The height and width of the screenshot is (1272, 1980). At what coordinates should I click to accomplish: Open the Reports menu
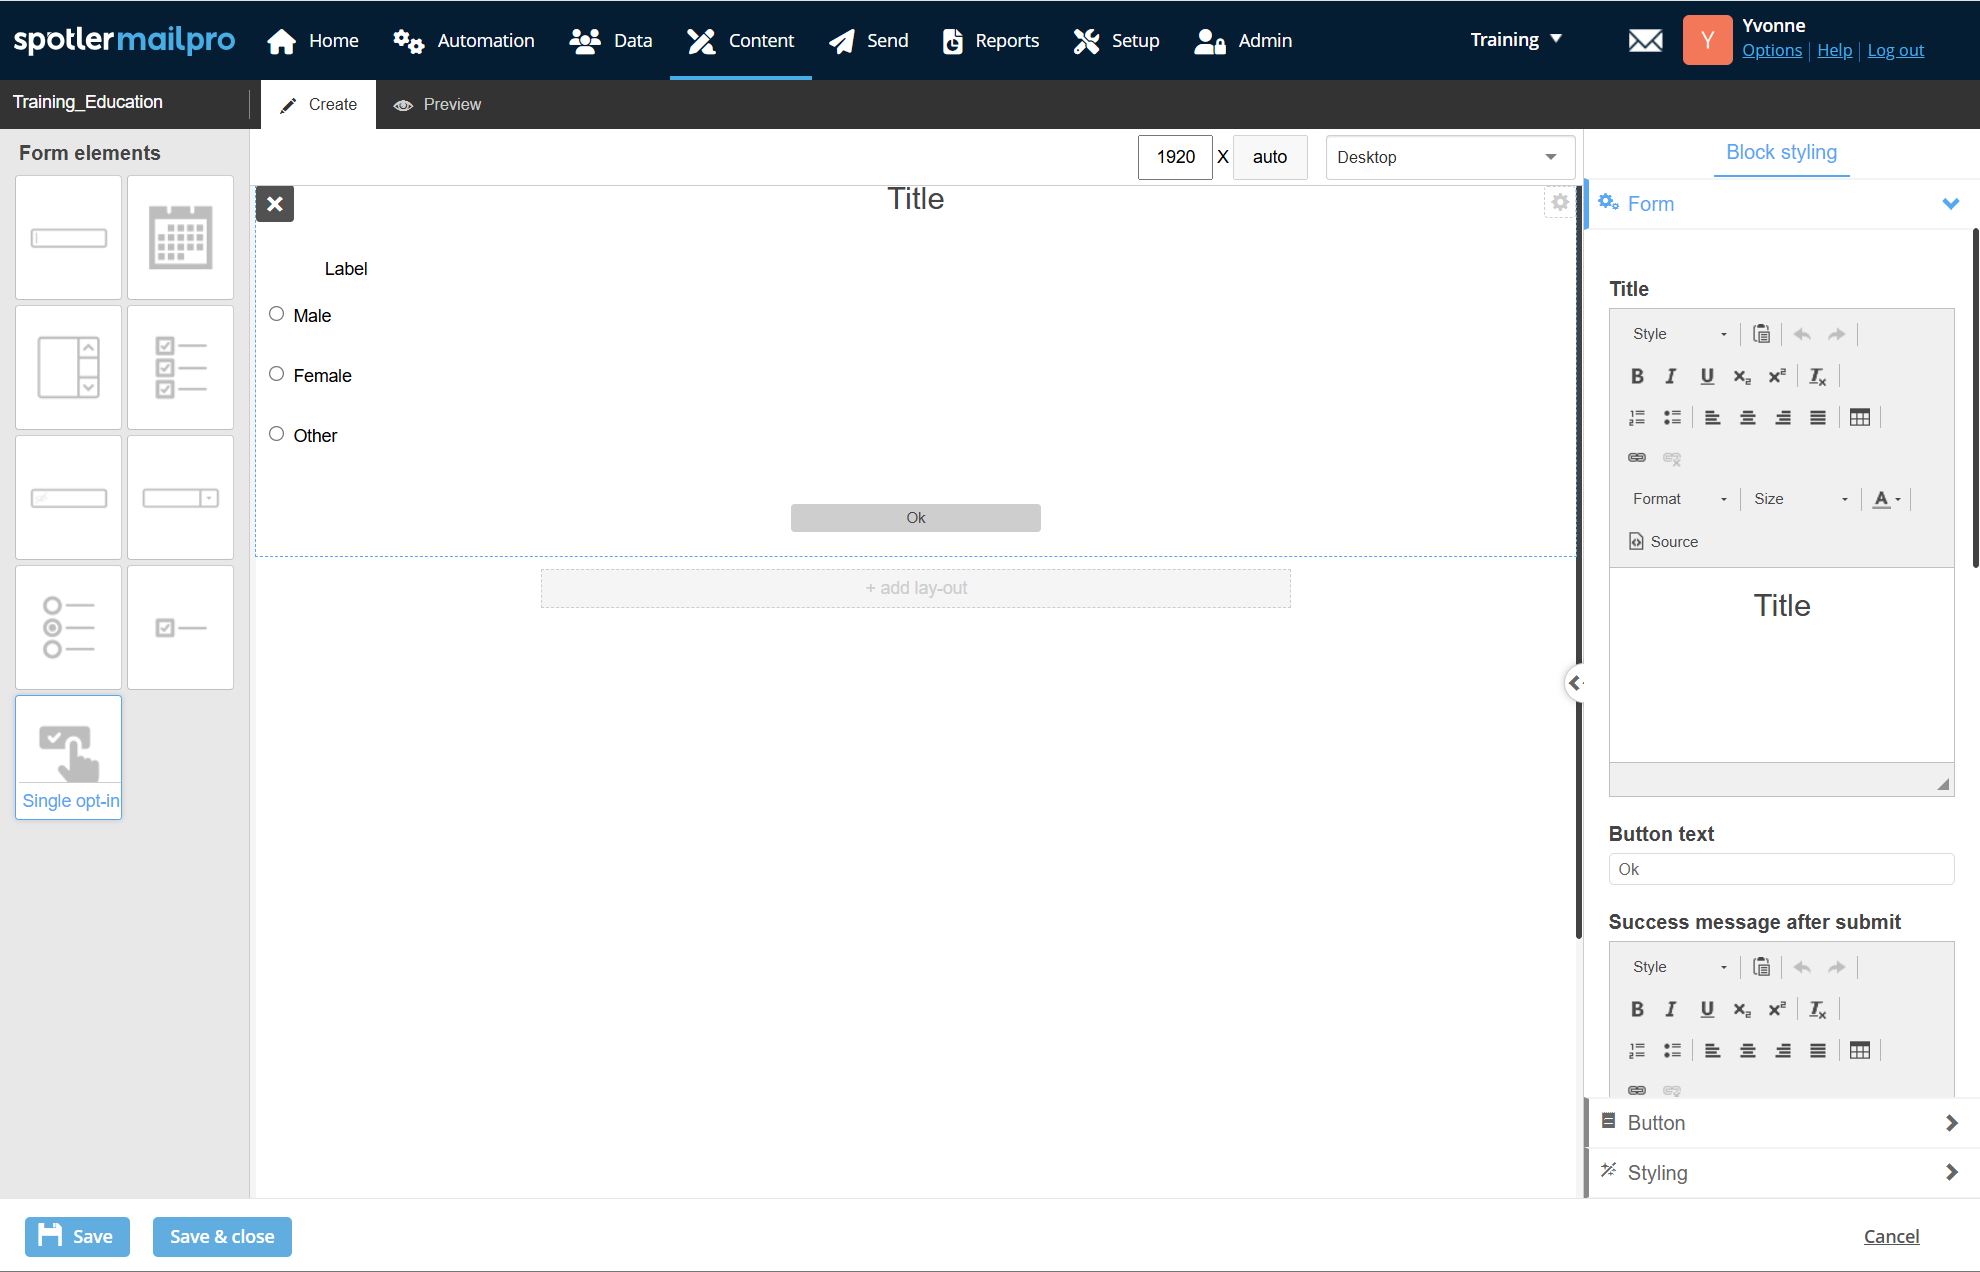(x=990, y=41)
